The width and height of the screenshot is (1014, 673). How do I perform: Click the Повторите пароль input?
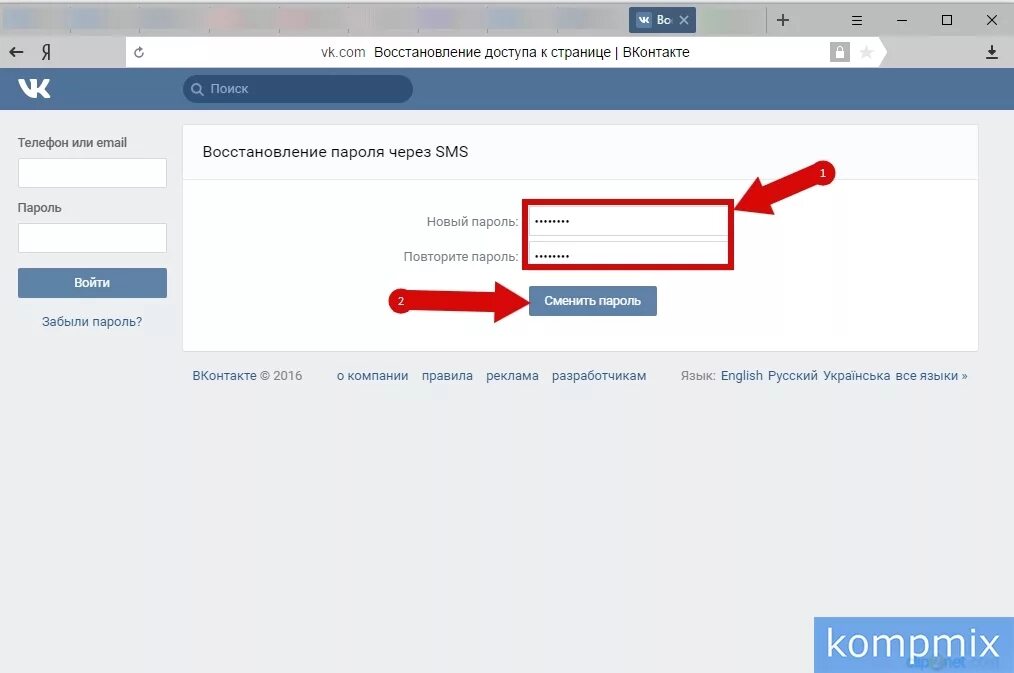627,254
